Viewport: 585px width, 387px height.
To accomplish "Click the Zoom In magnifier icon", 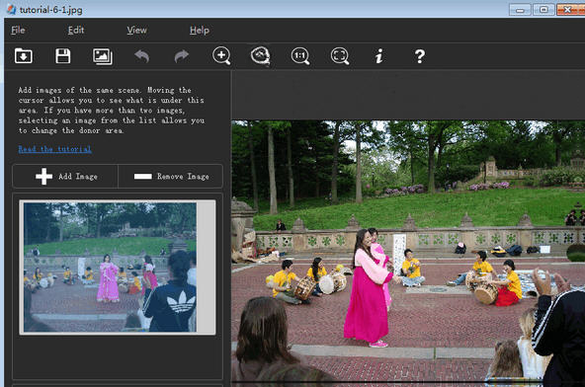I will pyautogui.click(x=221, y=56).
